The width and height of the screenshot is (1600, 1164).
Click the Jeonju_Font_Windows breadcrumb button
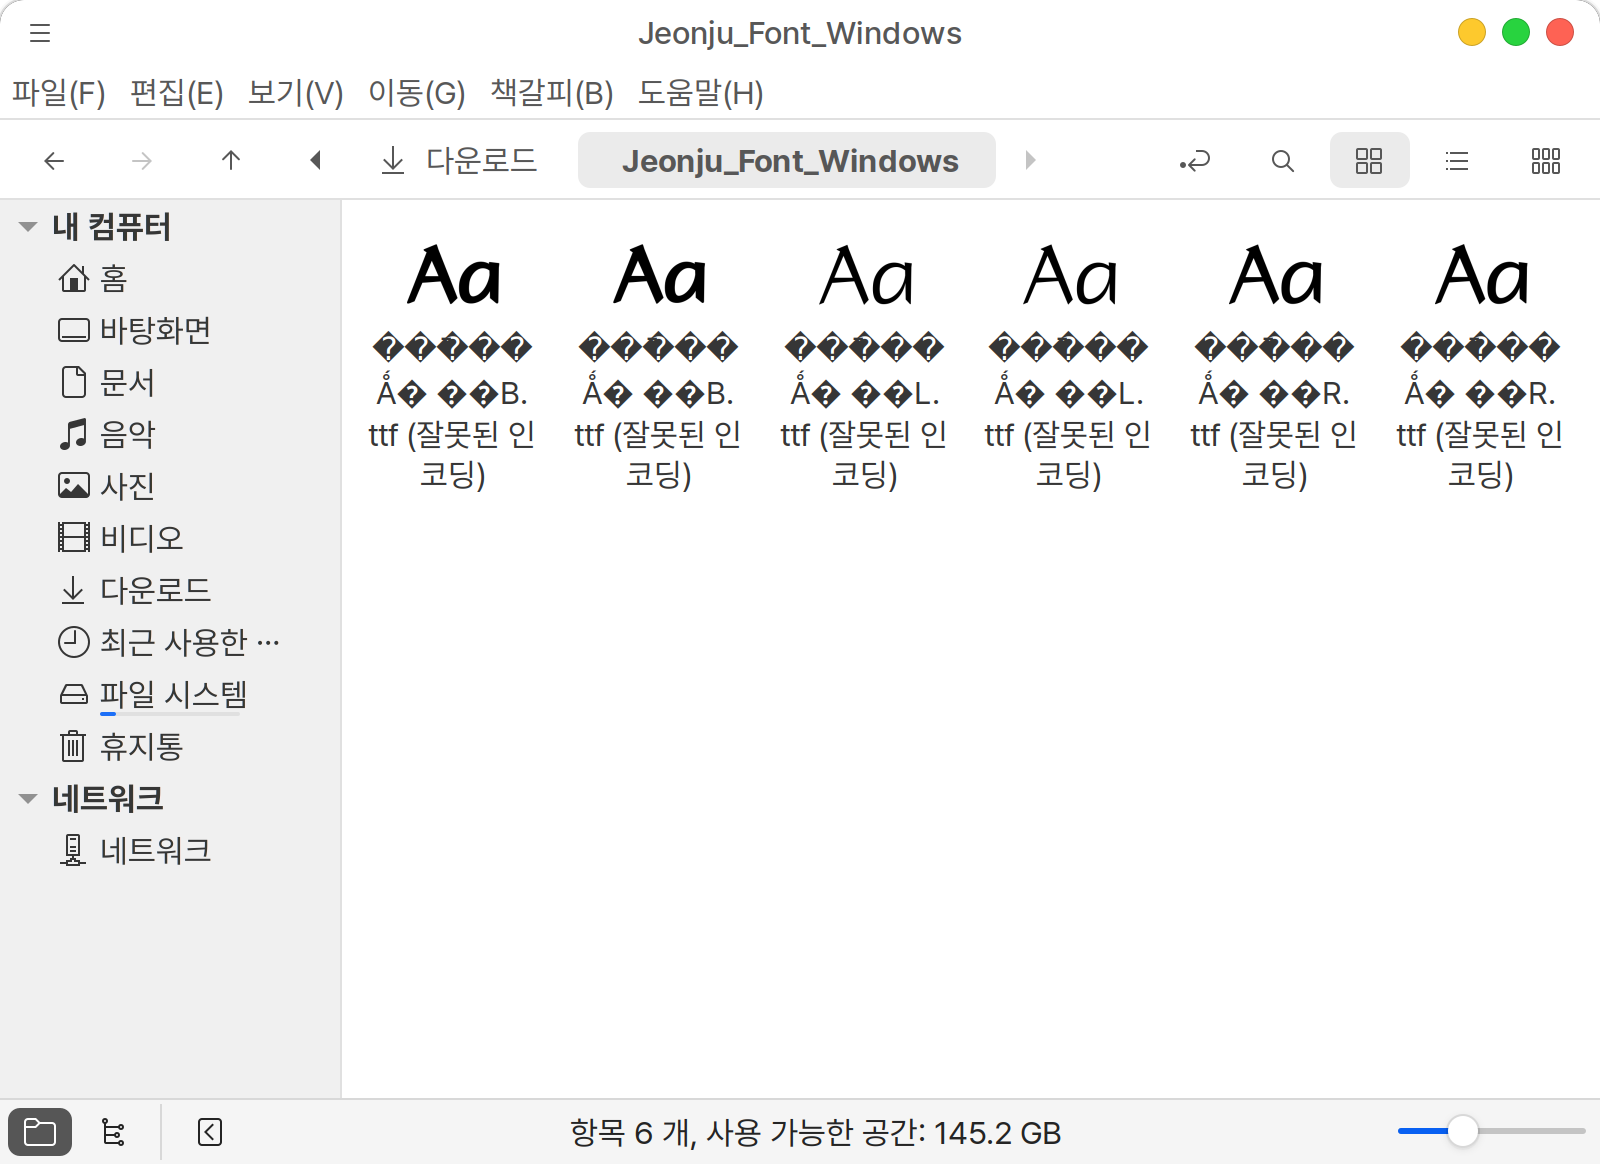pyautogui.click(x=787, y=160)
